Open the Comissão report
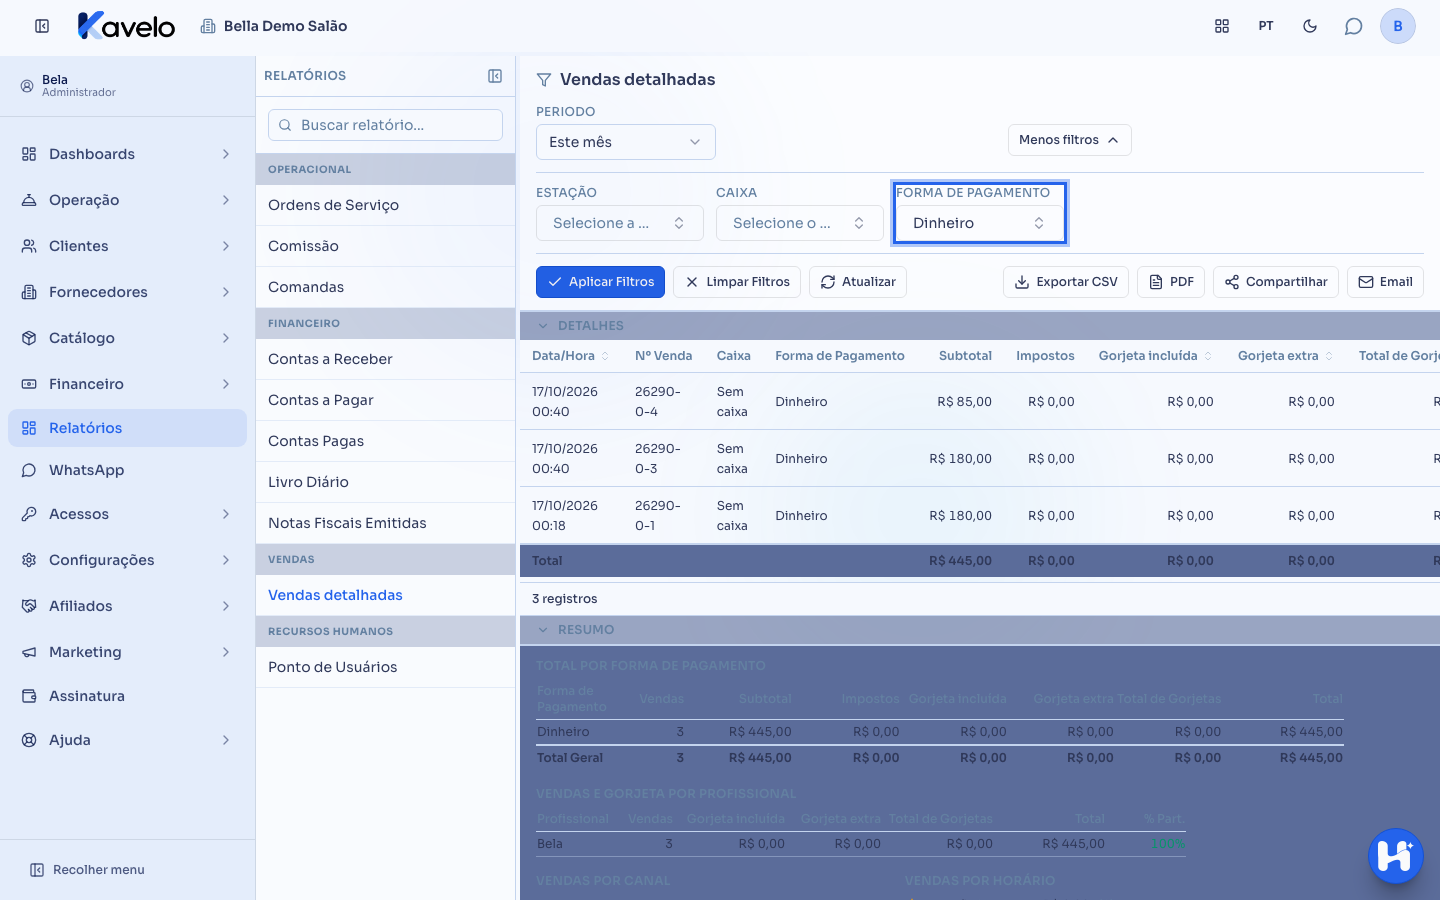 pyautogui.click(x=385, y=246)
